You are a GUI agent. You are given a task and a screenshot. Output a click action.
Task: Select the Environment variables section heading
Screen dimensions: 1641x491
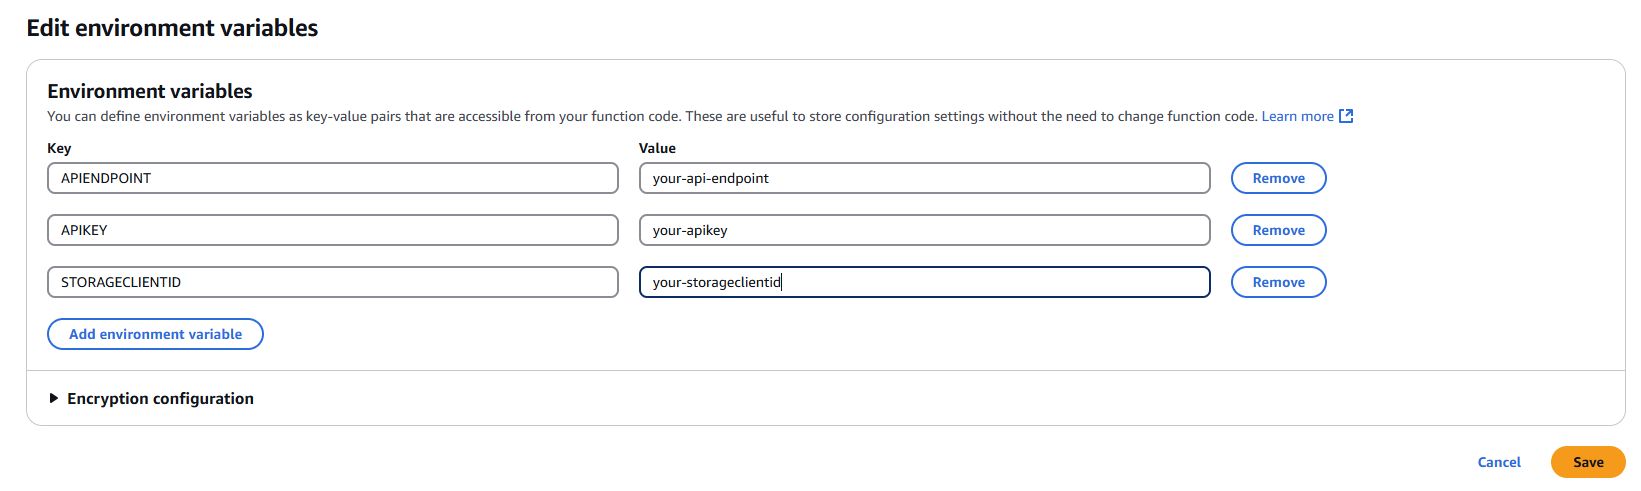pyautogui.click(x=150, y=91)
